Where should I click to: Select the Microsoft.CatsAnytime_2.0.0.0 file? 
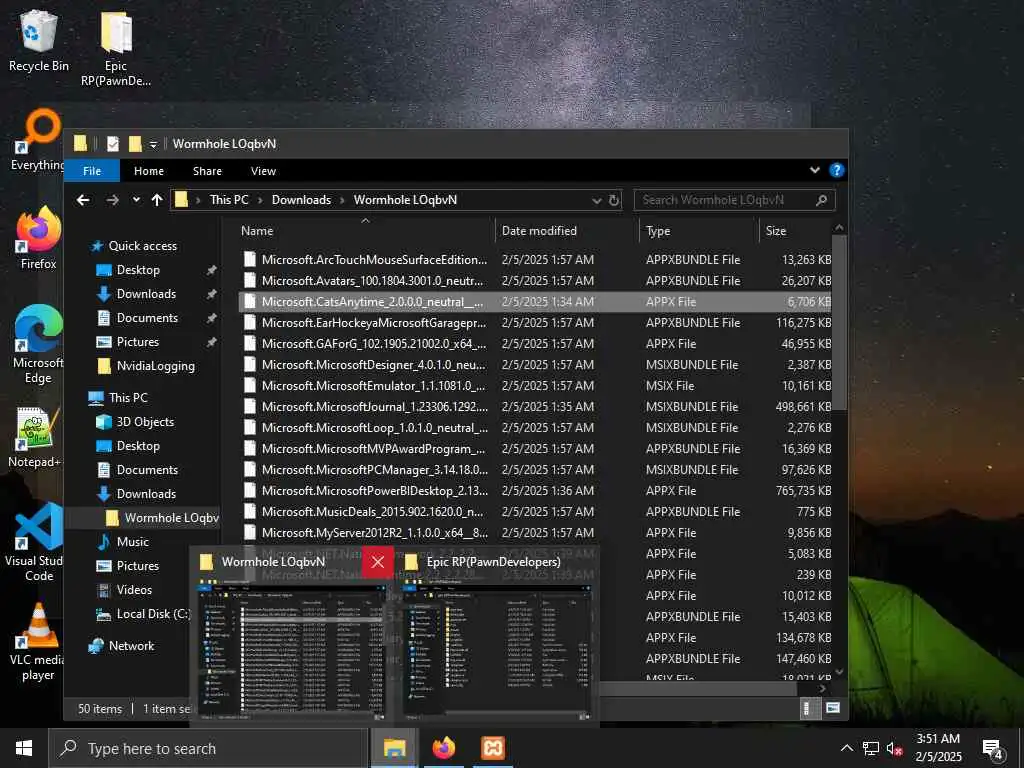(536, 302)
